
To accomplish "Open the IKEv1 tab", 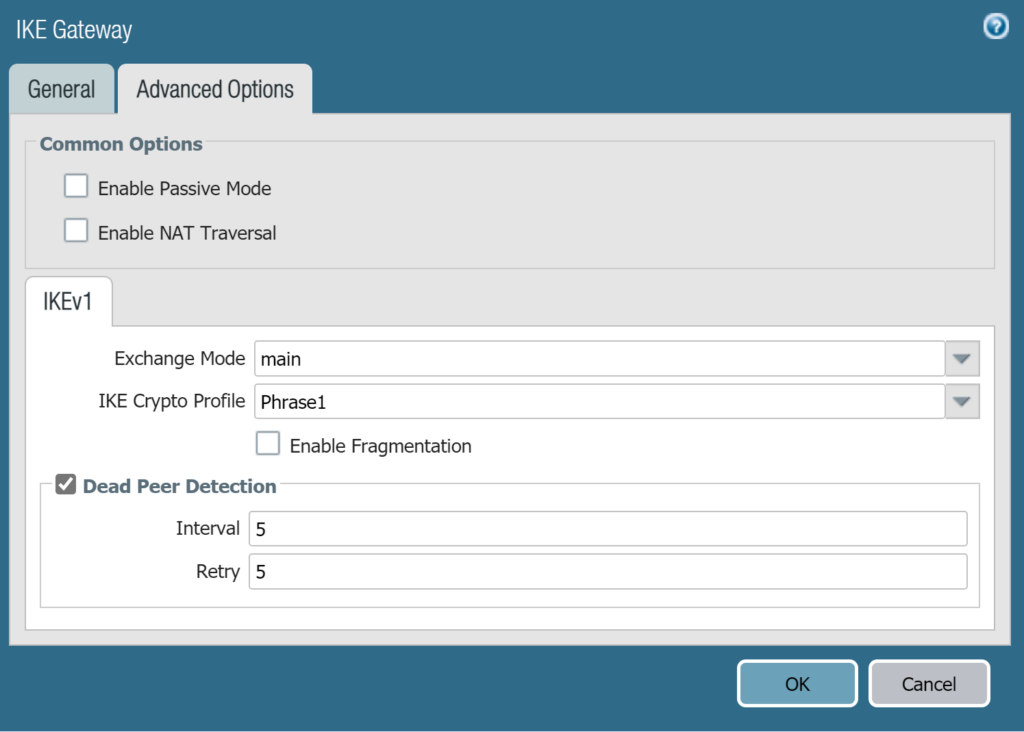I will tap(68, 301).
